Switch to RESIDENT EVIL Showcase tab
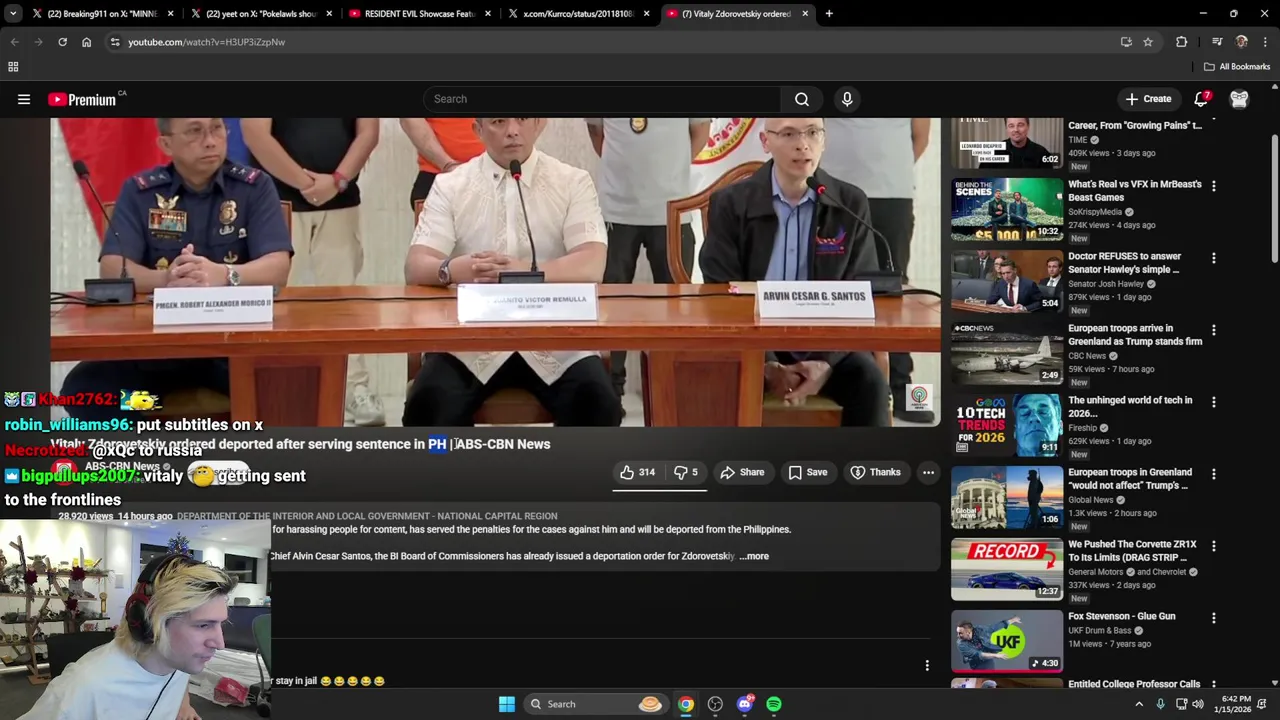 coord(420,14)
